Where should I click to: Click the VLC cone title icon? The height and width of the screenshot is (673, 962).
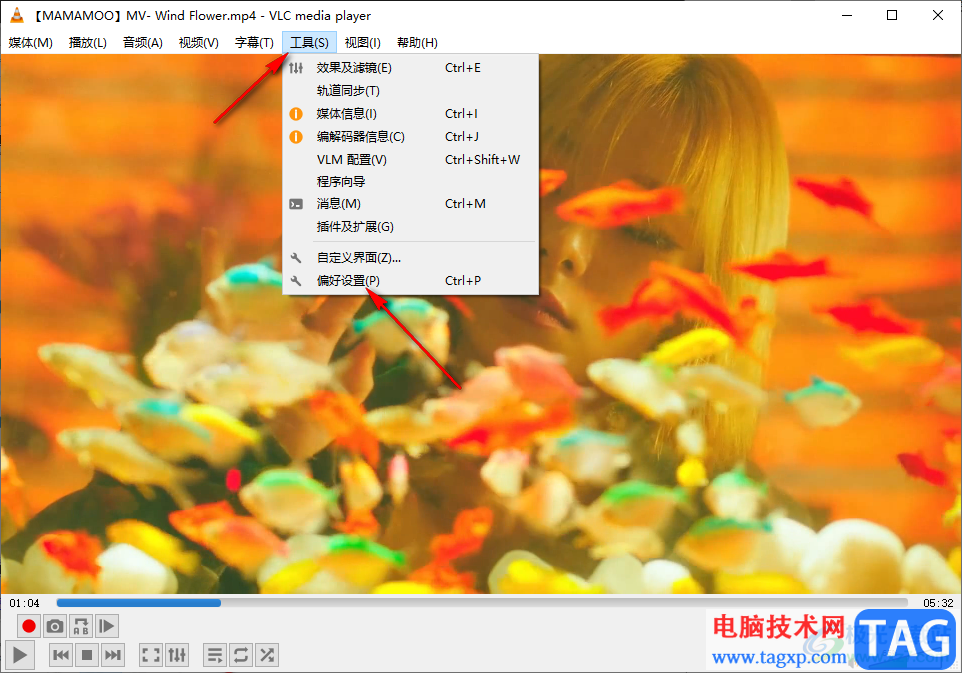pos(17,15)
